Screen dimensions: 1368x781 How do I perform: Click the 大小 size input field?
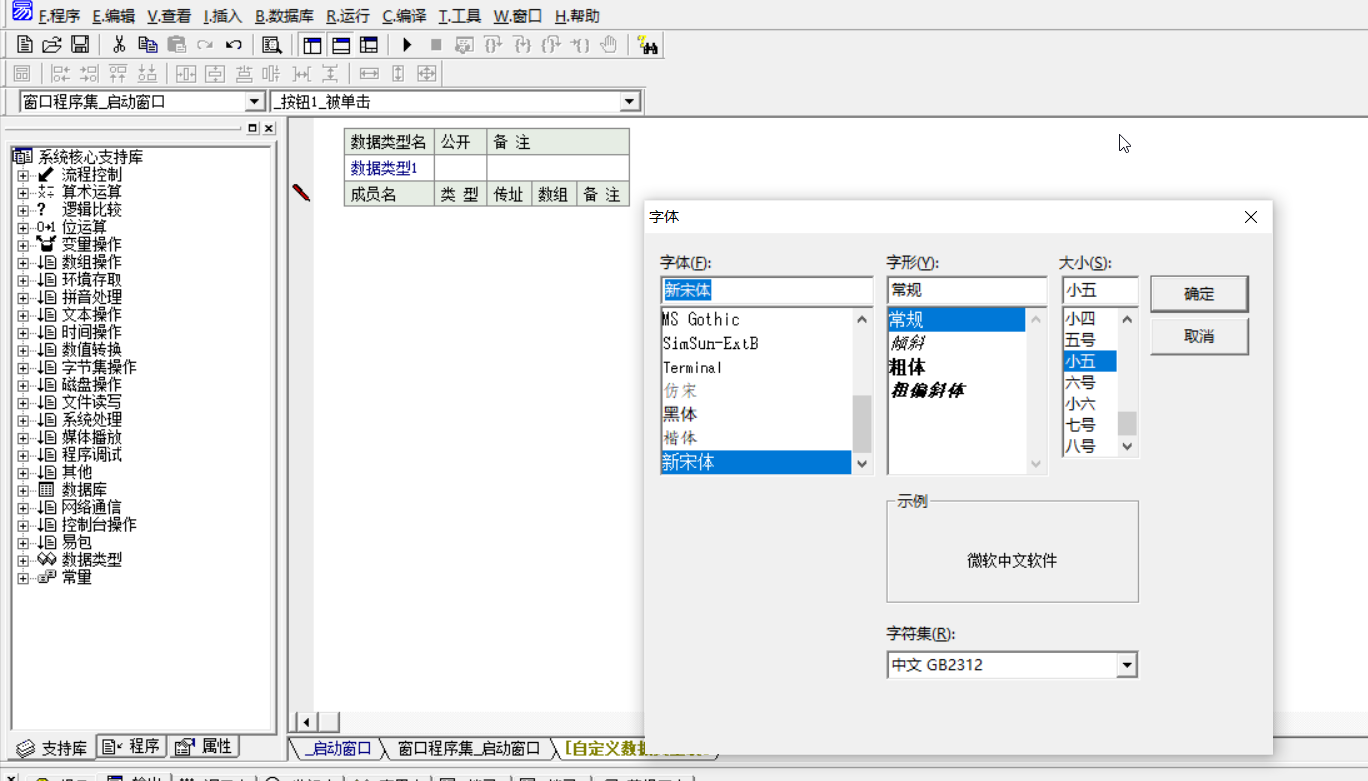(x=1100, y=291)
